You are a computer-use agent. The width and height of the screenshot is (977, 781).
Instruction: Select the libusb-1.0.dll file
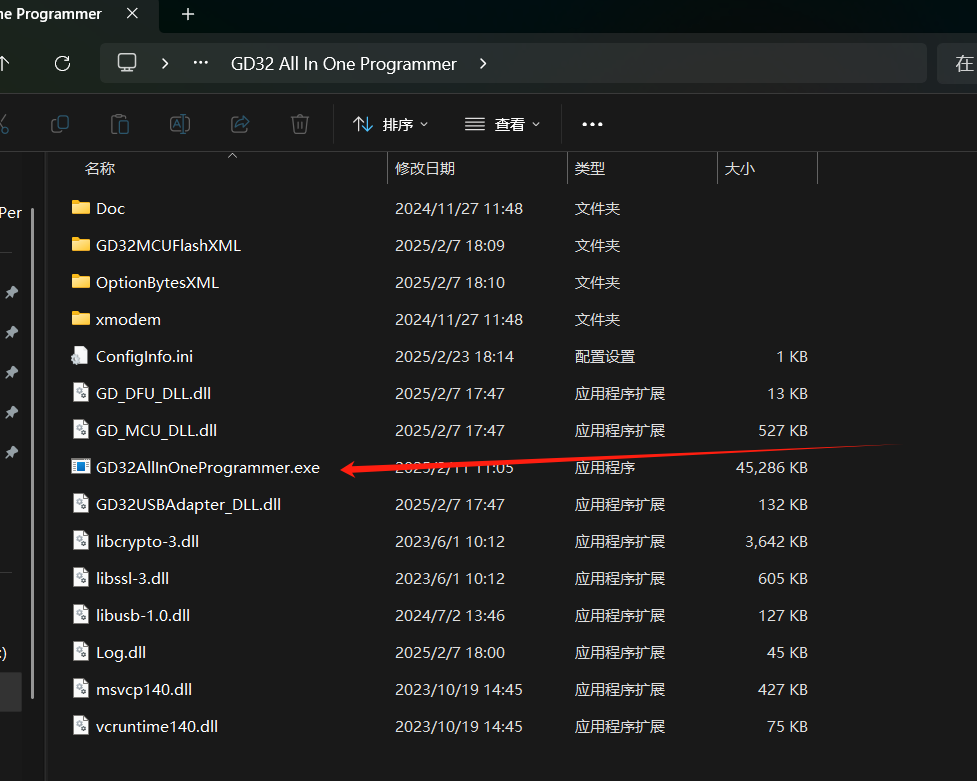(142, 615)
